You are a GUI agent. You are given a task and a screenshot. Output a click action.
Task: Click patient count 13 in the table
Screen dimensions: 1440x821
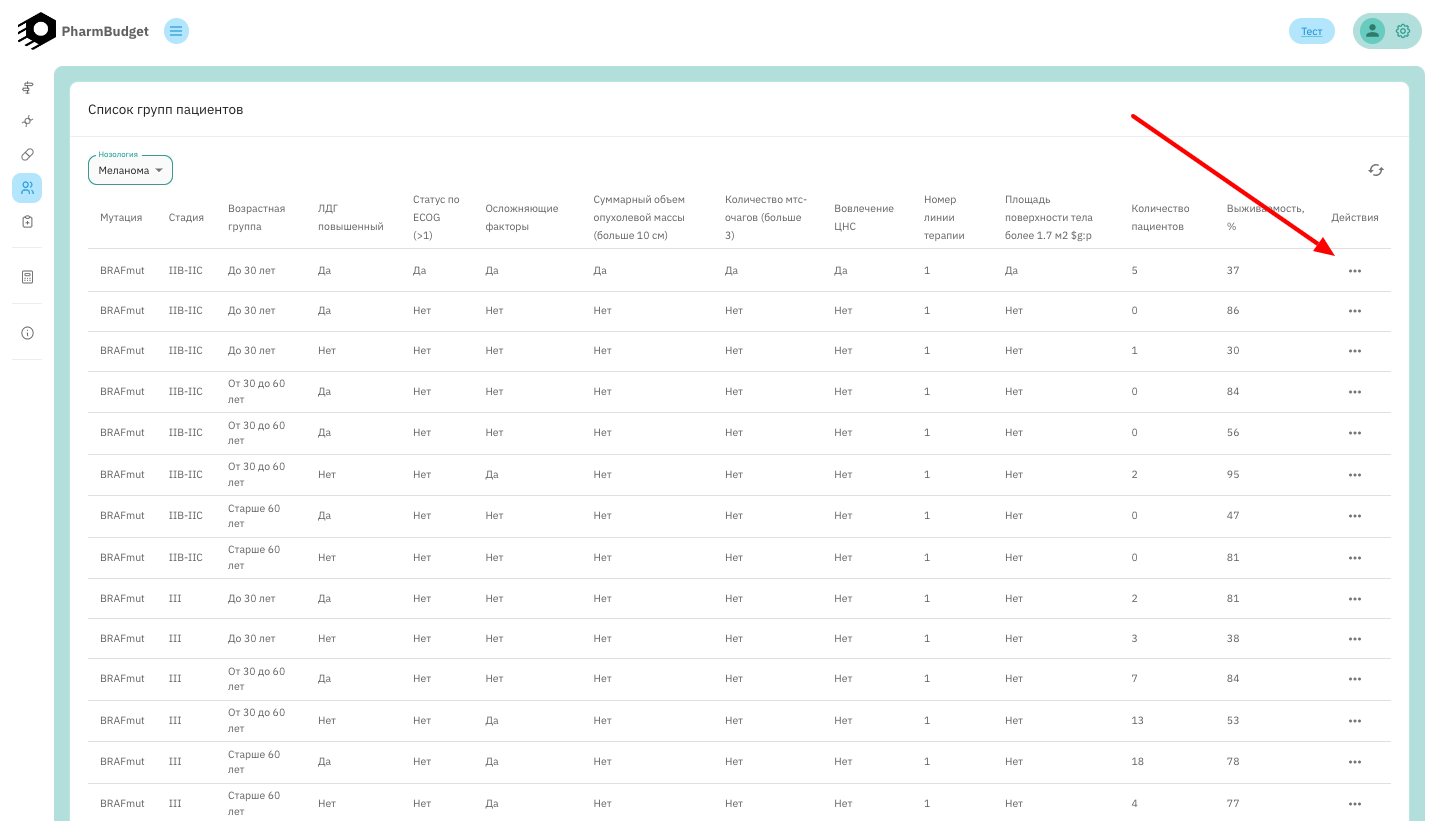tap(1137, 721)
